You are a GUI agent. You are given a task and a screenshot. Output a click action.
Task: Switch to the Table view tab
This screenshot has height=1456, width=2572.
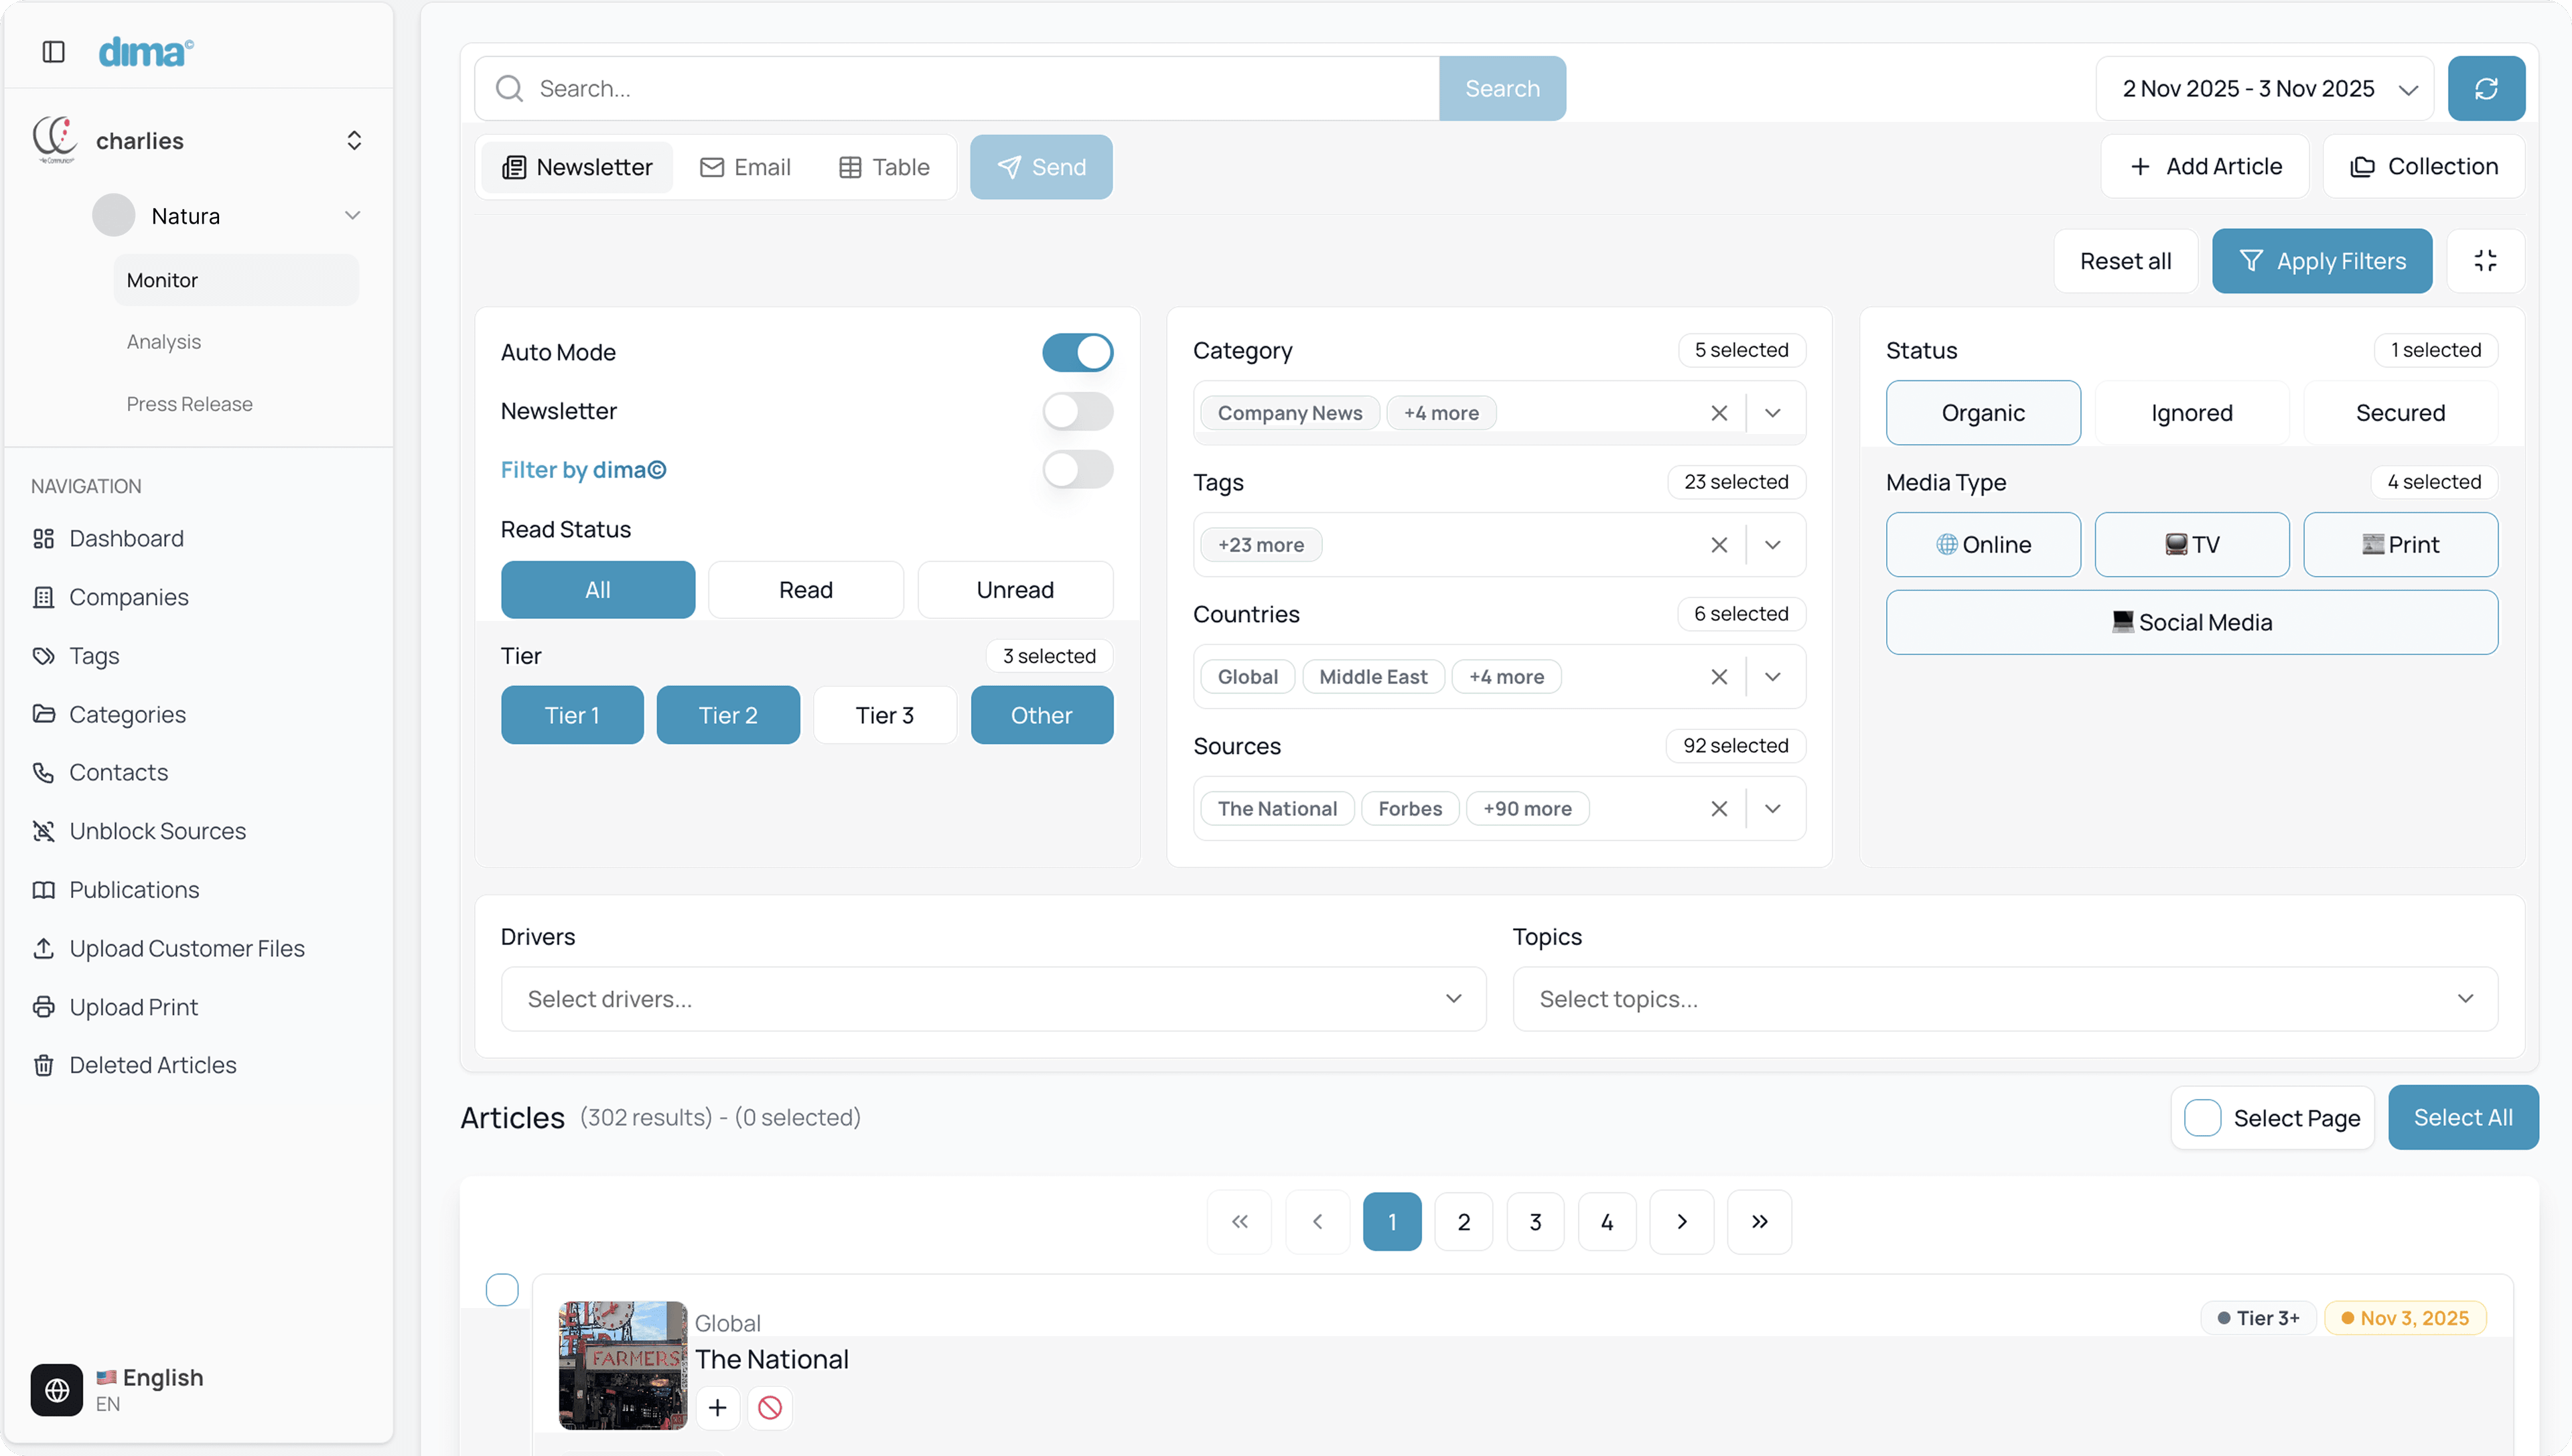pyautogui.click(x=884, y=167)
